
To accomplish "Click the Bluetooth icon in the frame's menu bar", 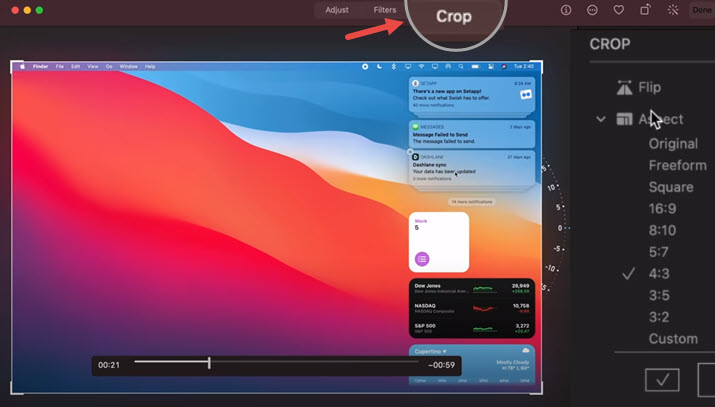I will tap(394, 67).
